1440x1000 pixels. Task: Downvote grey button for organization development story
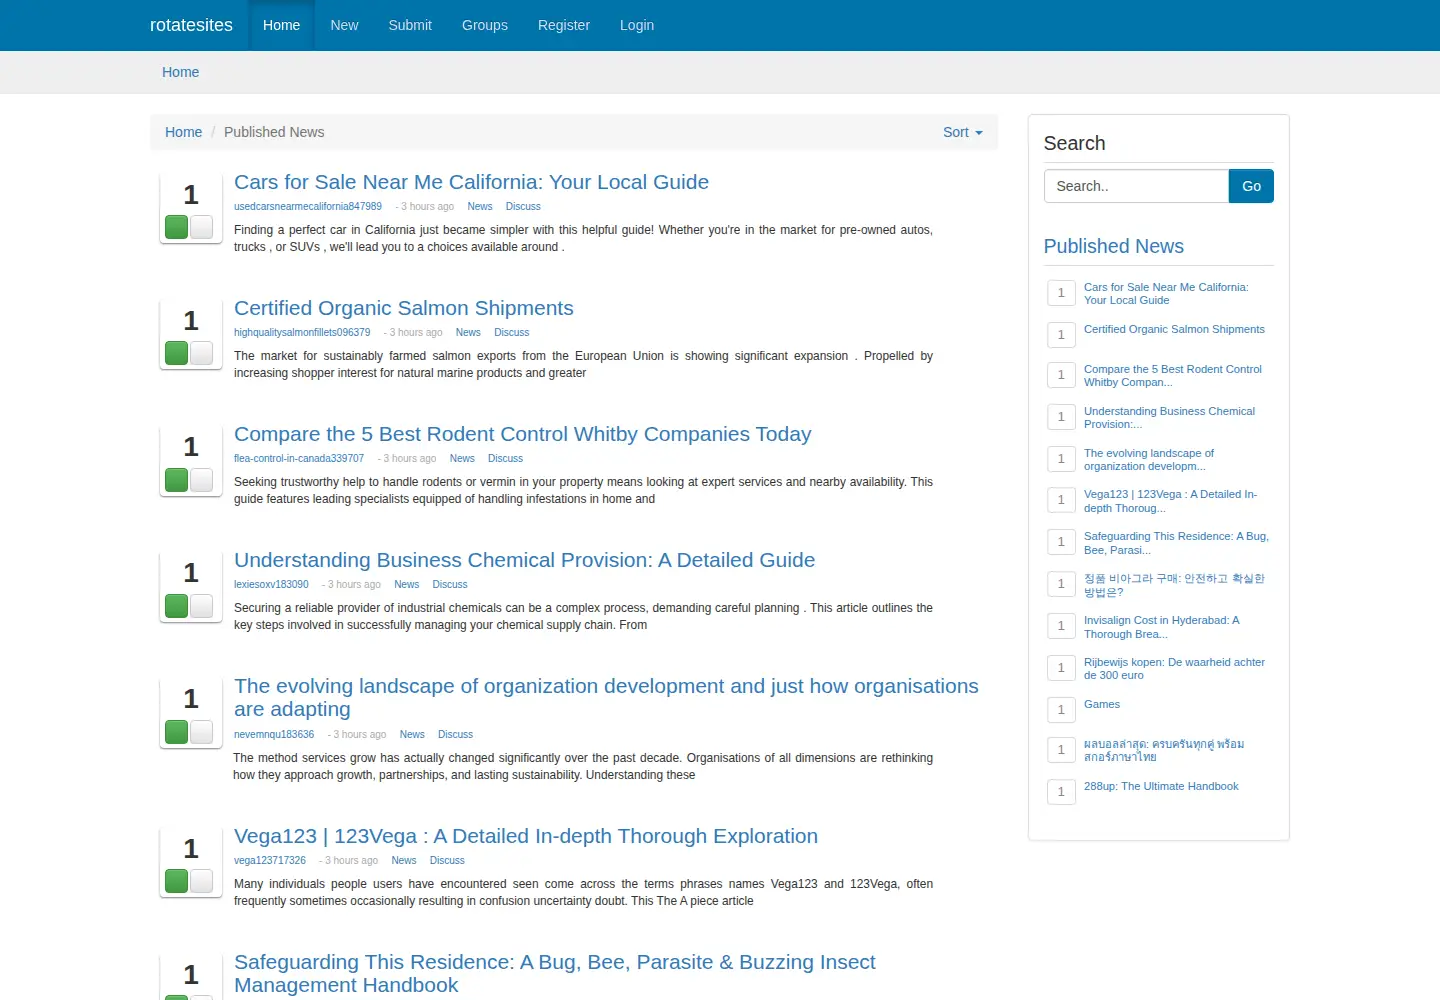(x=202, y=731)
